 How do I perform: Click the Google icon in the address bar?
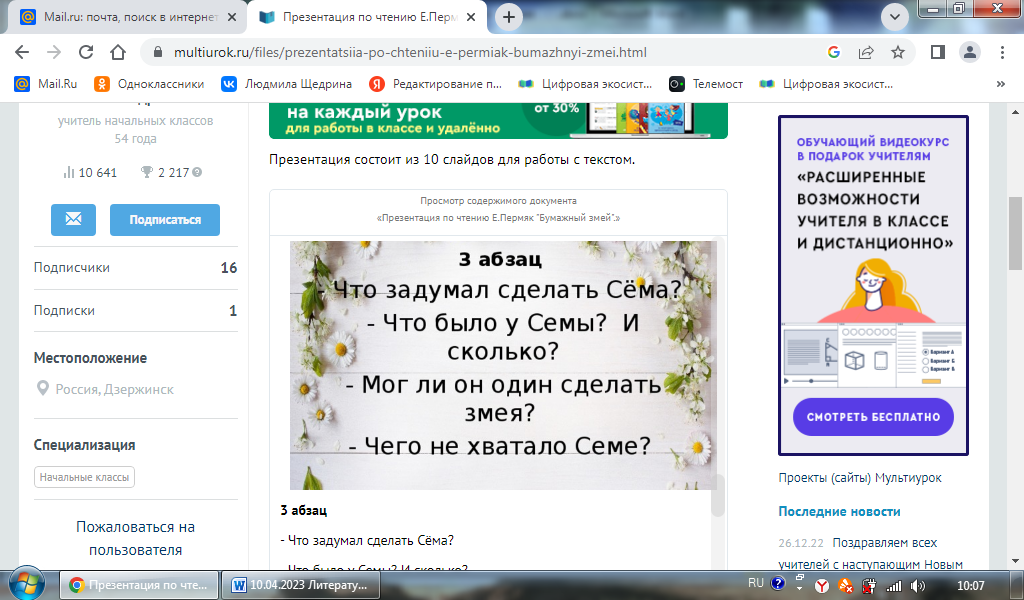[x=833, y=52]
